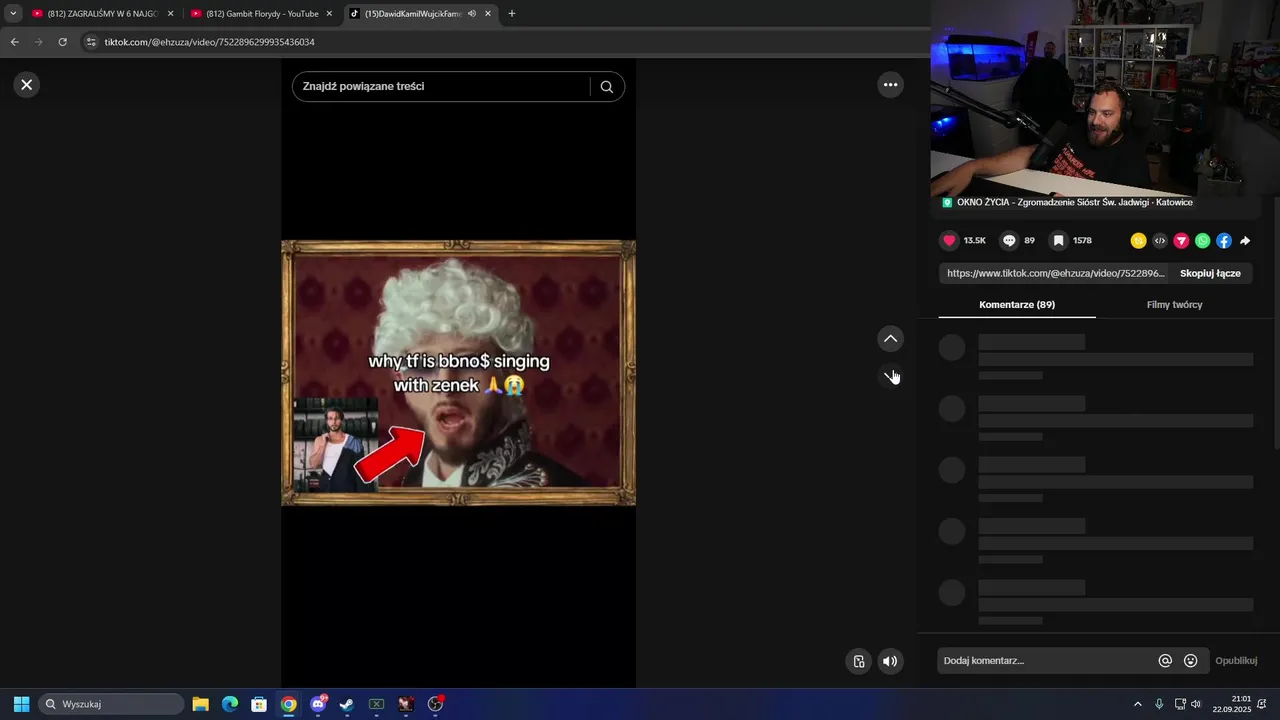Get embed code icon
Screen dimensions: 1280x720
1160,241
